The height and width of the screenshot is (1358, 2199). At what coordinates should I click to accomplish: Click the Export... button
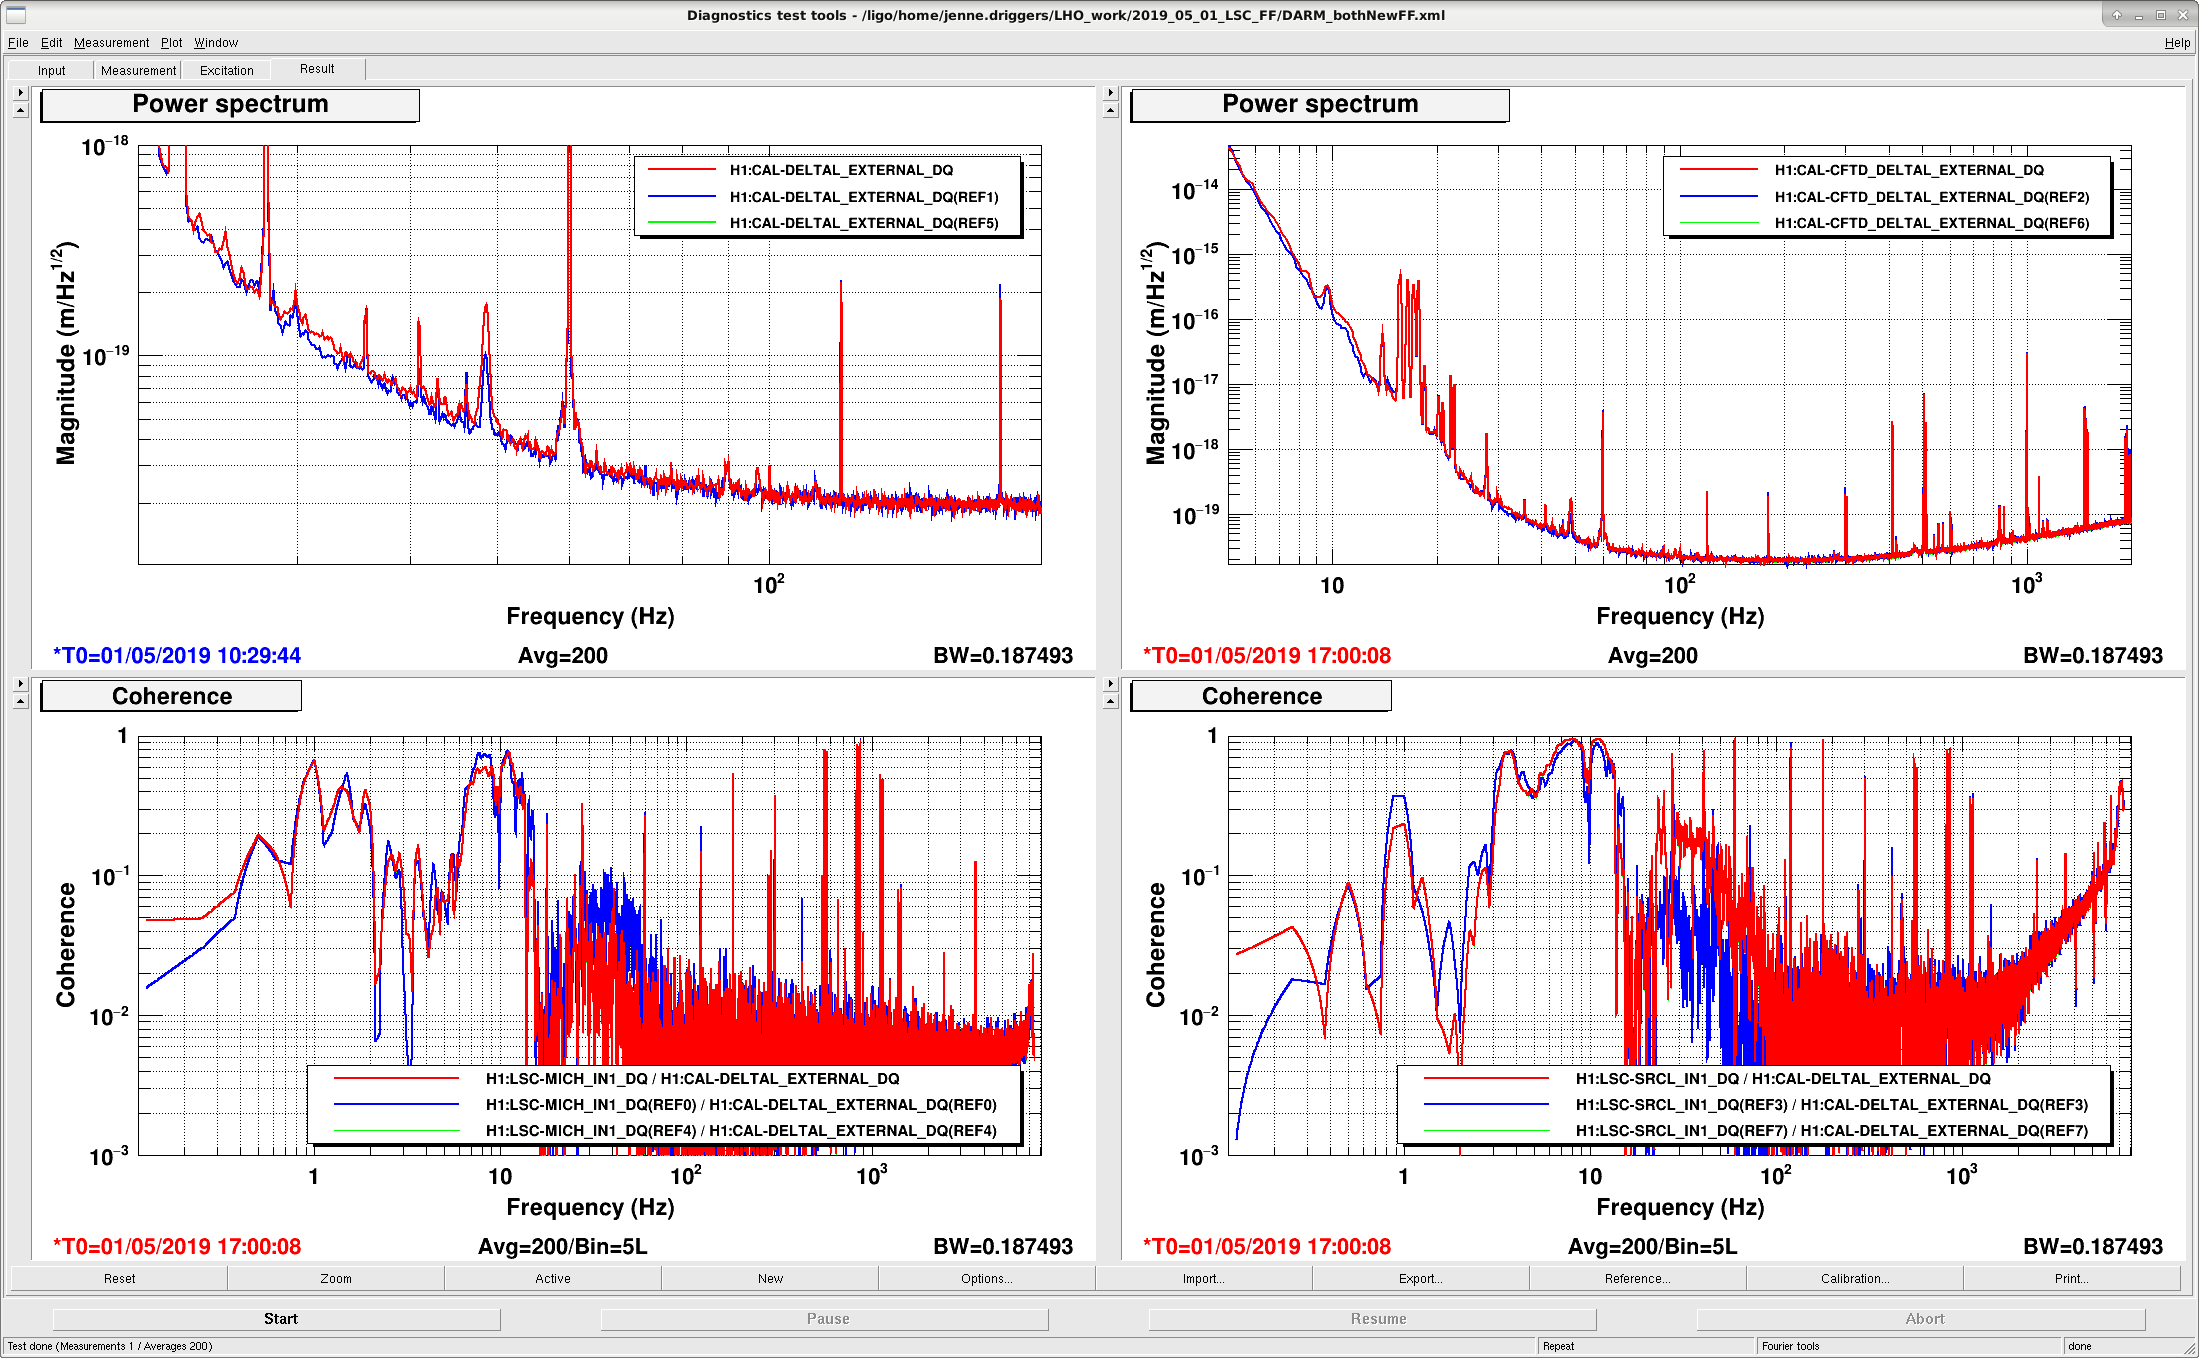click(1420, 1279)
